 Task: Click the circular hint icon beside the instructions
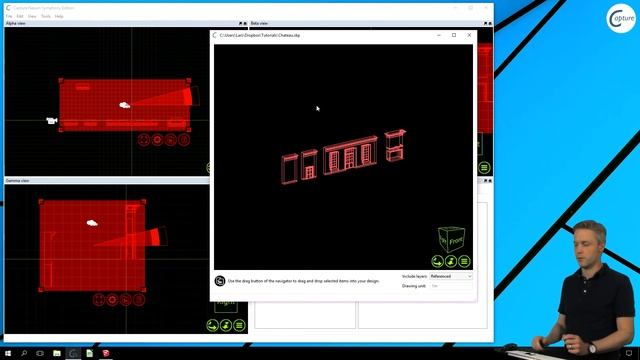[x=220, y=281]
